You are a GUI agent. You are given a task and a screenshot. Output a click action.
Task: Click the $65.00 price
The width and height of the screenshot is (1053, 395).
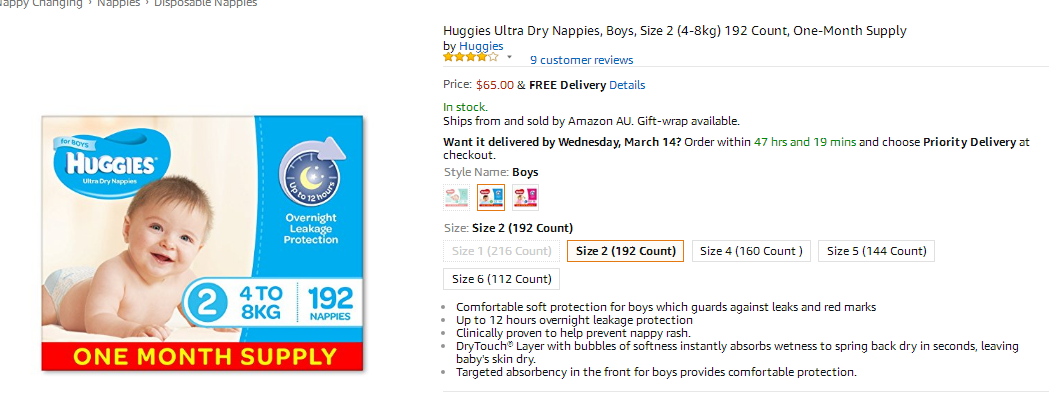pos(495,85)
